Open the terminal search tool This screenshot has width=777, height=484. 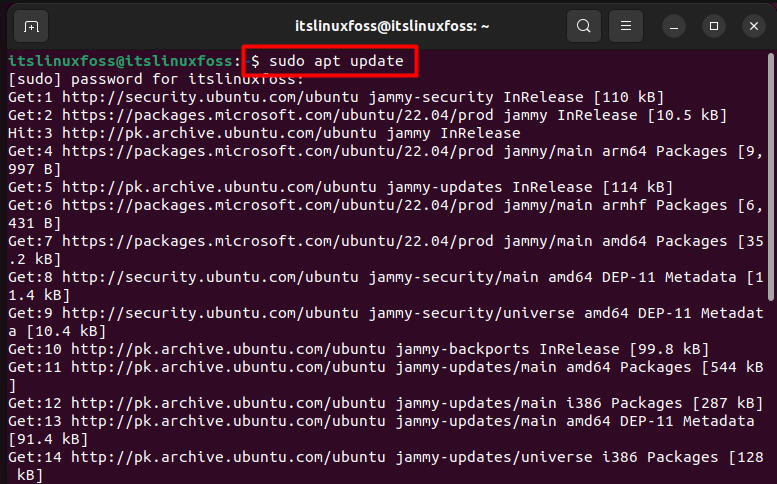(x=584, y=26)
